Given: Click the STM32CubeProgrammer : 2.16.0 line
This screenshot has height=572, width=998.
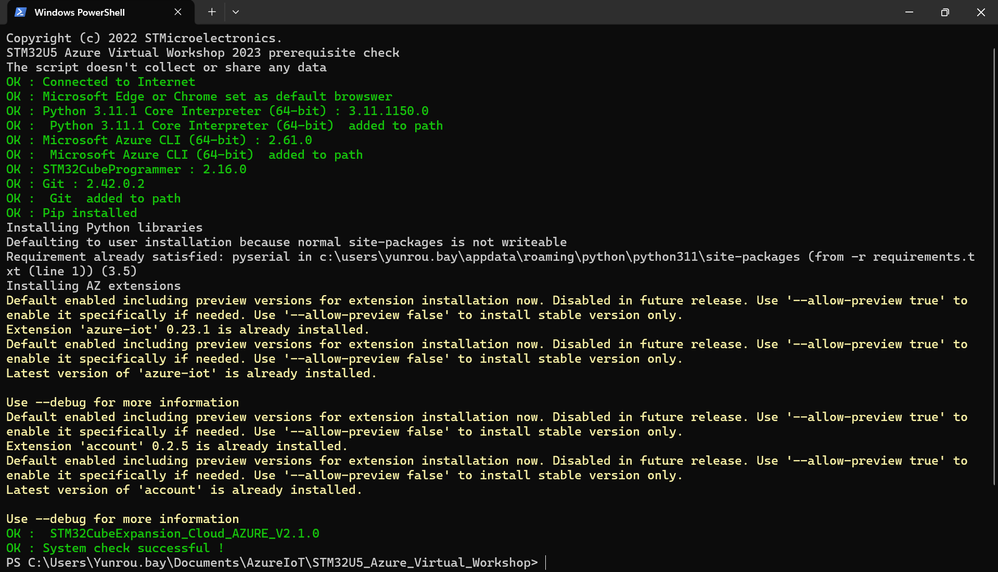Looking at the screenshot, I should tap(126, 169).
